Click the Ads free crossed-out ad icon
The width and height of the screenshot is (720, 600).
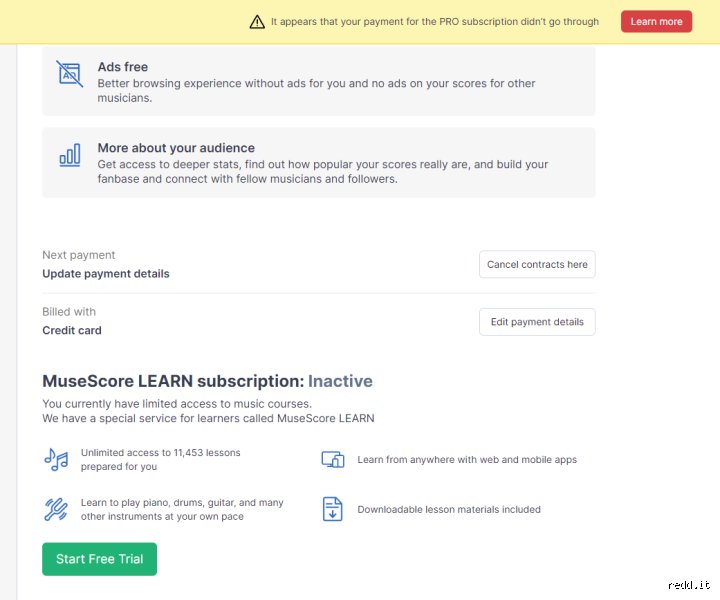pos(69,74)
